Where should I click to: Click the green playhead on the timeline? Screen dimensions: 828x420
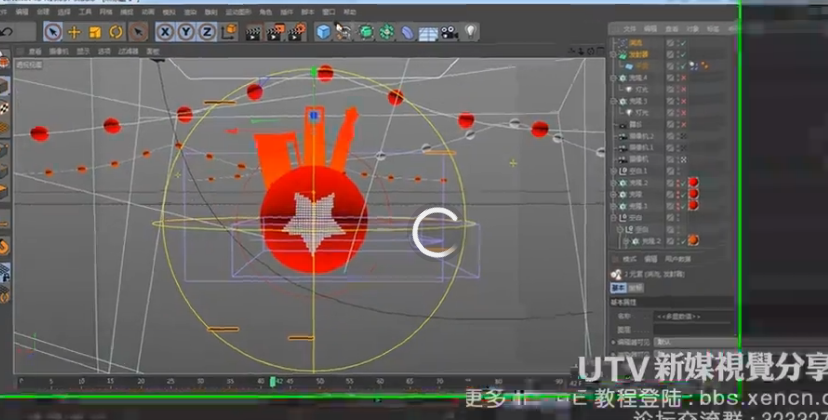click(x=273, y=381)
